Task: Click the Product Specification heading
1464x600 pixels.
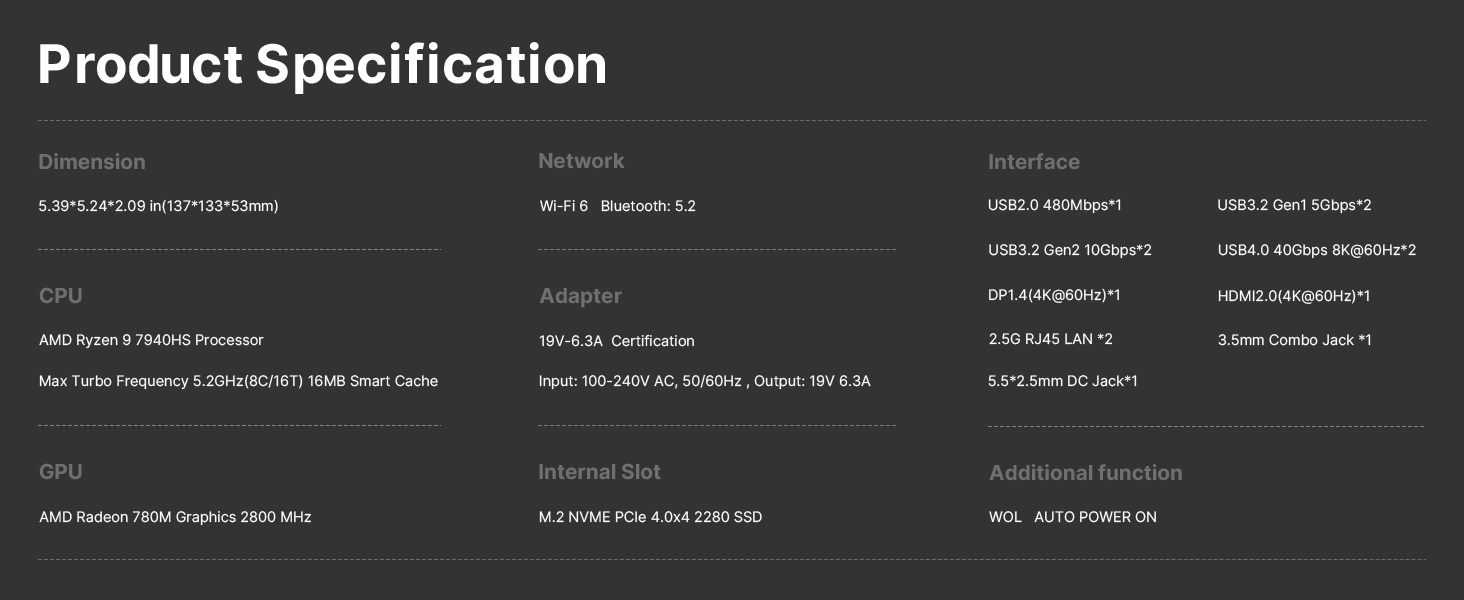Action: tap(322, 65)
